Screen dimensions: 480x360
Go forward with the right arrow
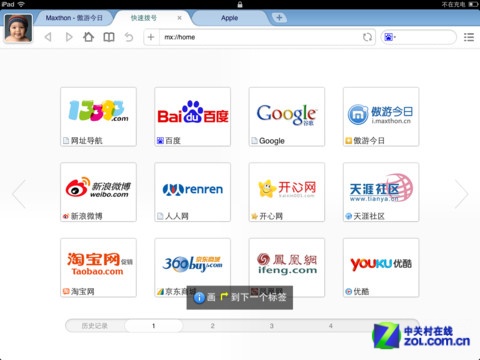[69, 37]
